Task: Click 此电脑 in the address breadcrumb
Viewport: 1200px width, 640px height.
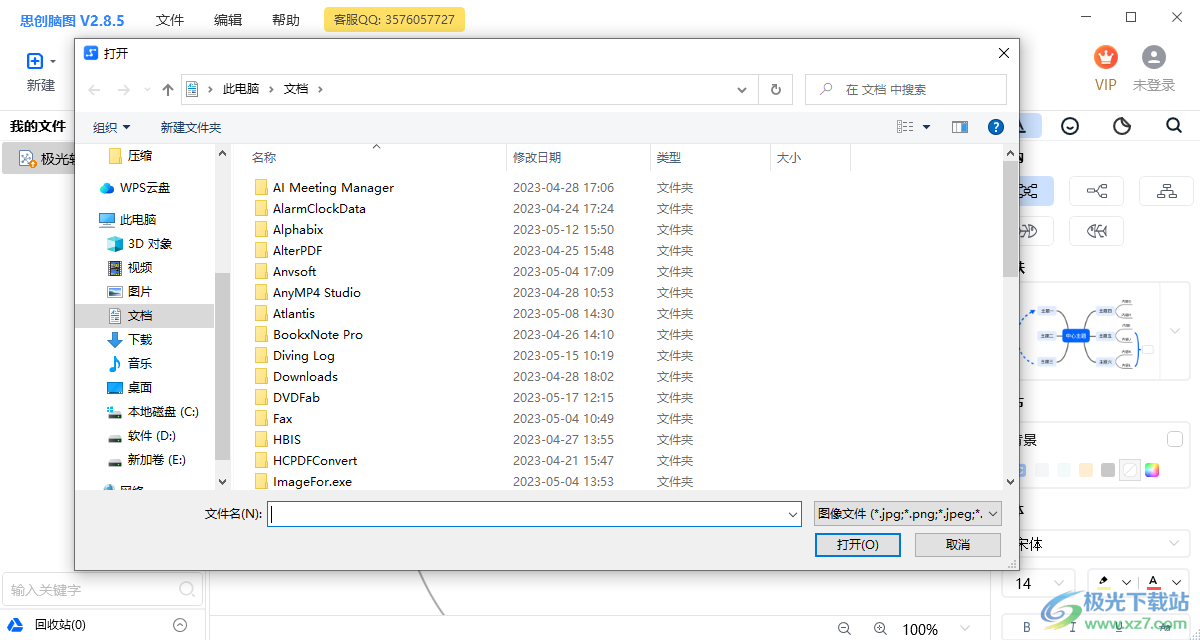Action: tap(241, 89)
